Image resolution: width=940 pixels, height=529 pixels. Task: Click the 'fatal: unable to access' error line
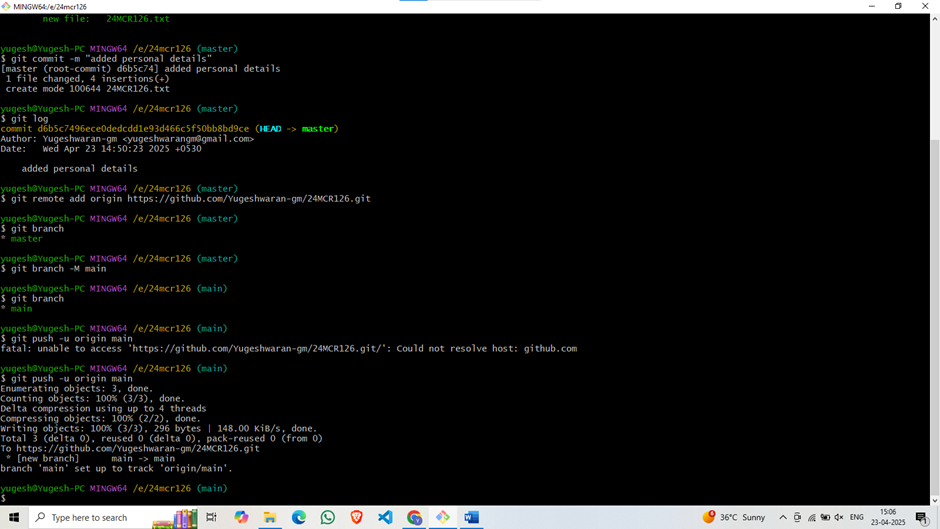tap(288, 348)
